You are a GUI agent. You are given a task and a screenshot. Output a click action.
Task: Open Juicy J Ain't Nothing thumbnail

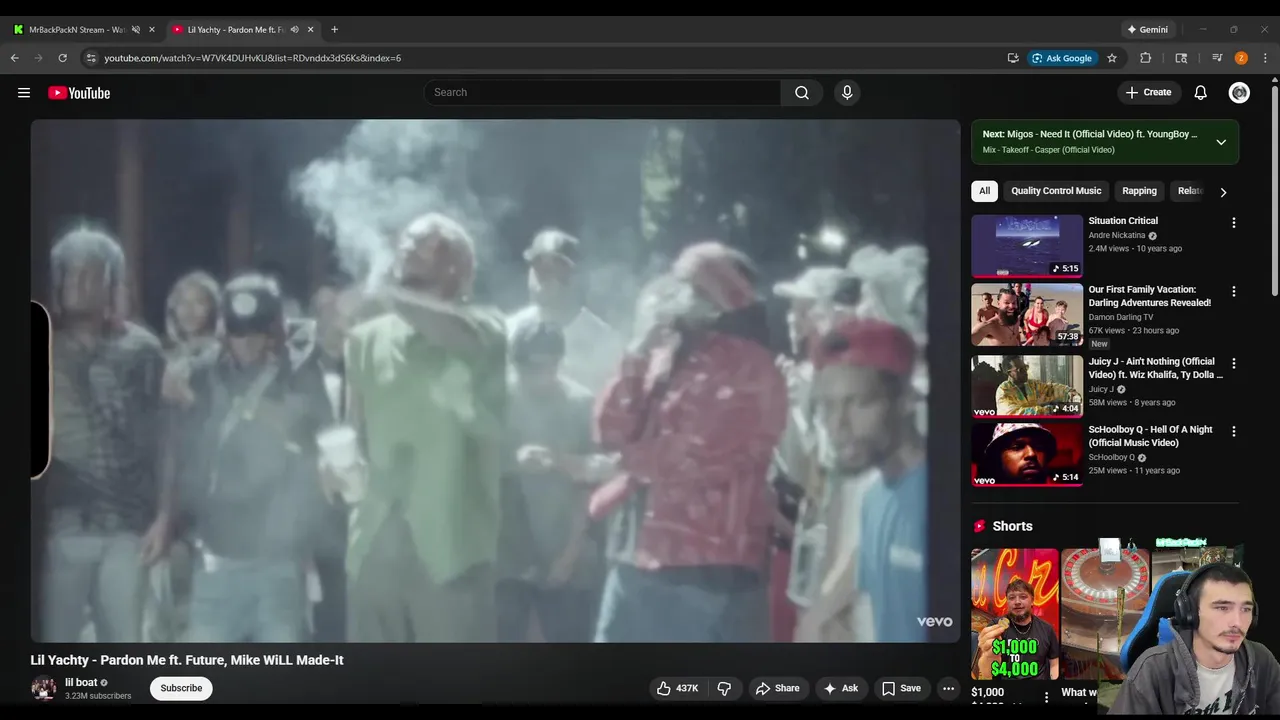coord(1027,386)
